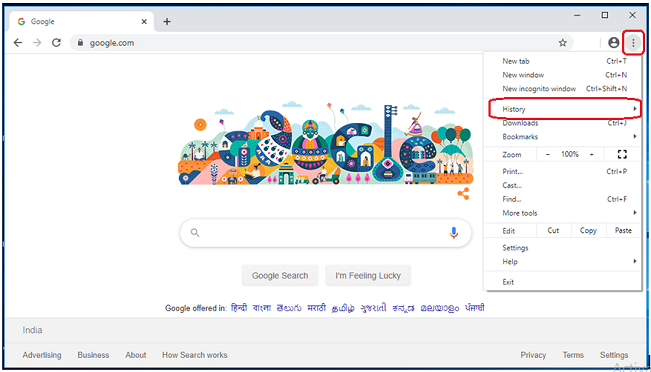Open the Advertising footer link
Image resolution: width=651 pixels, height=372 pixels.
click(x=42, y=355)
